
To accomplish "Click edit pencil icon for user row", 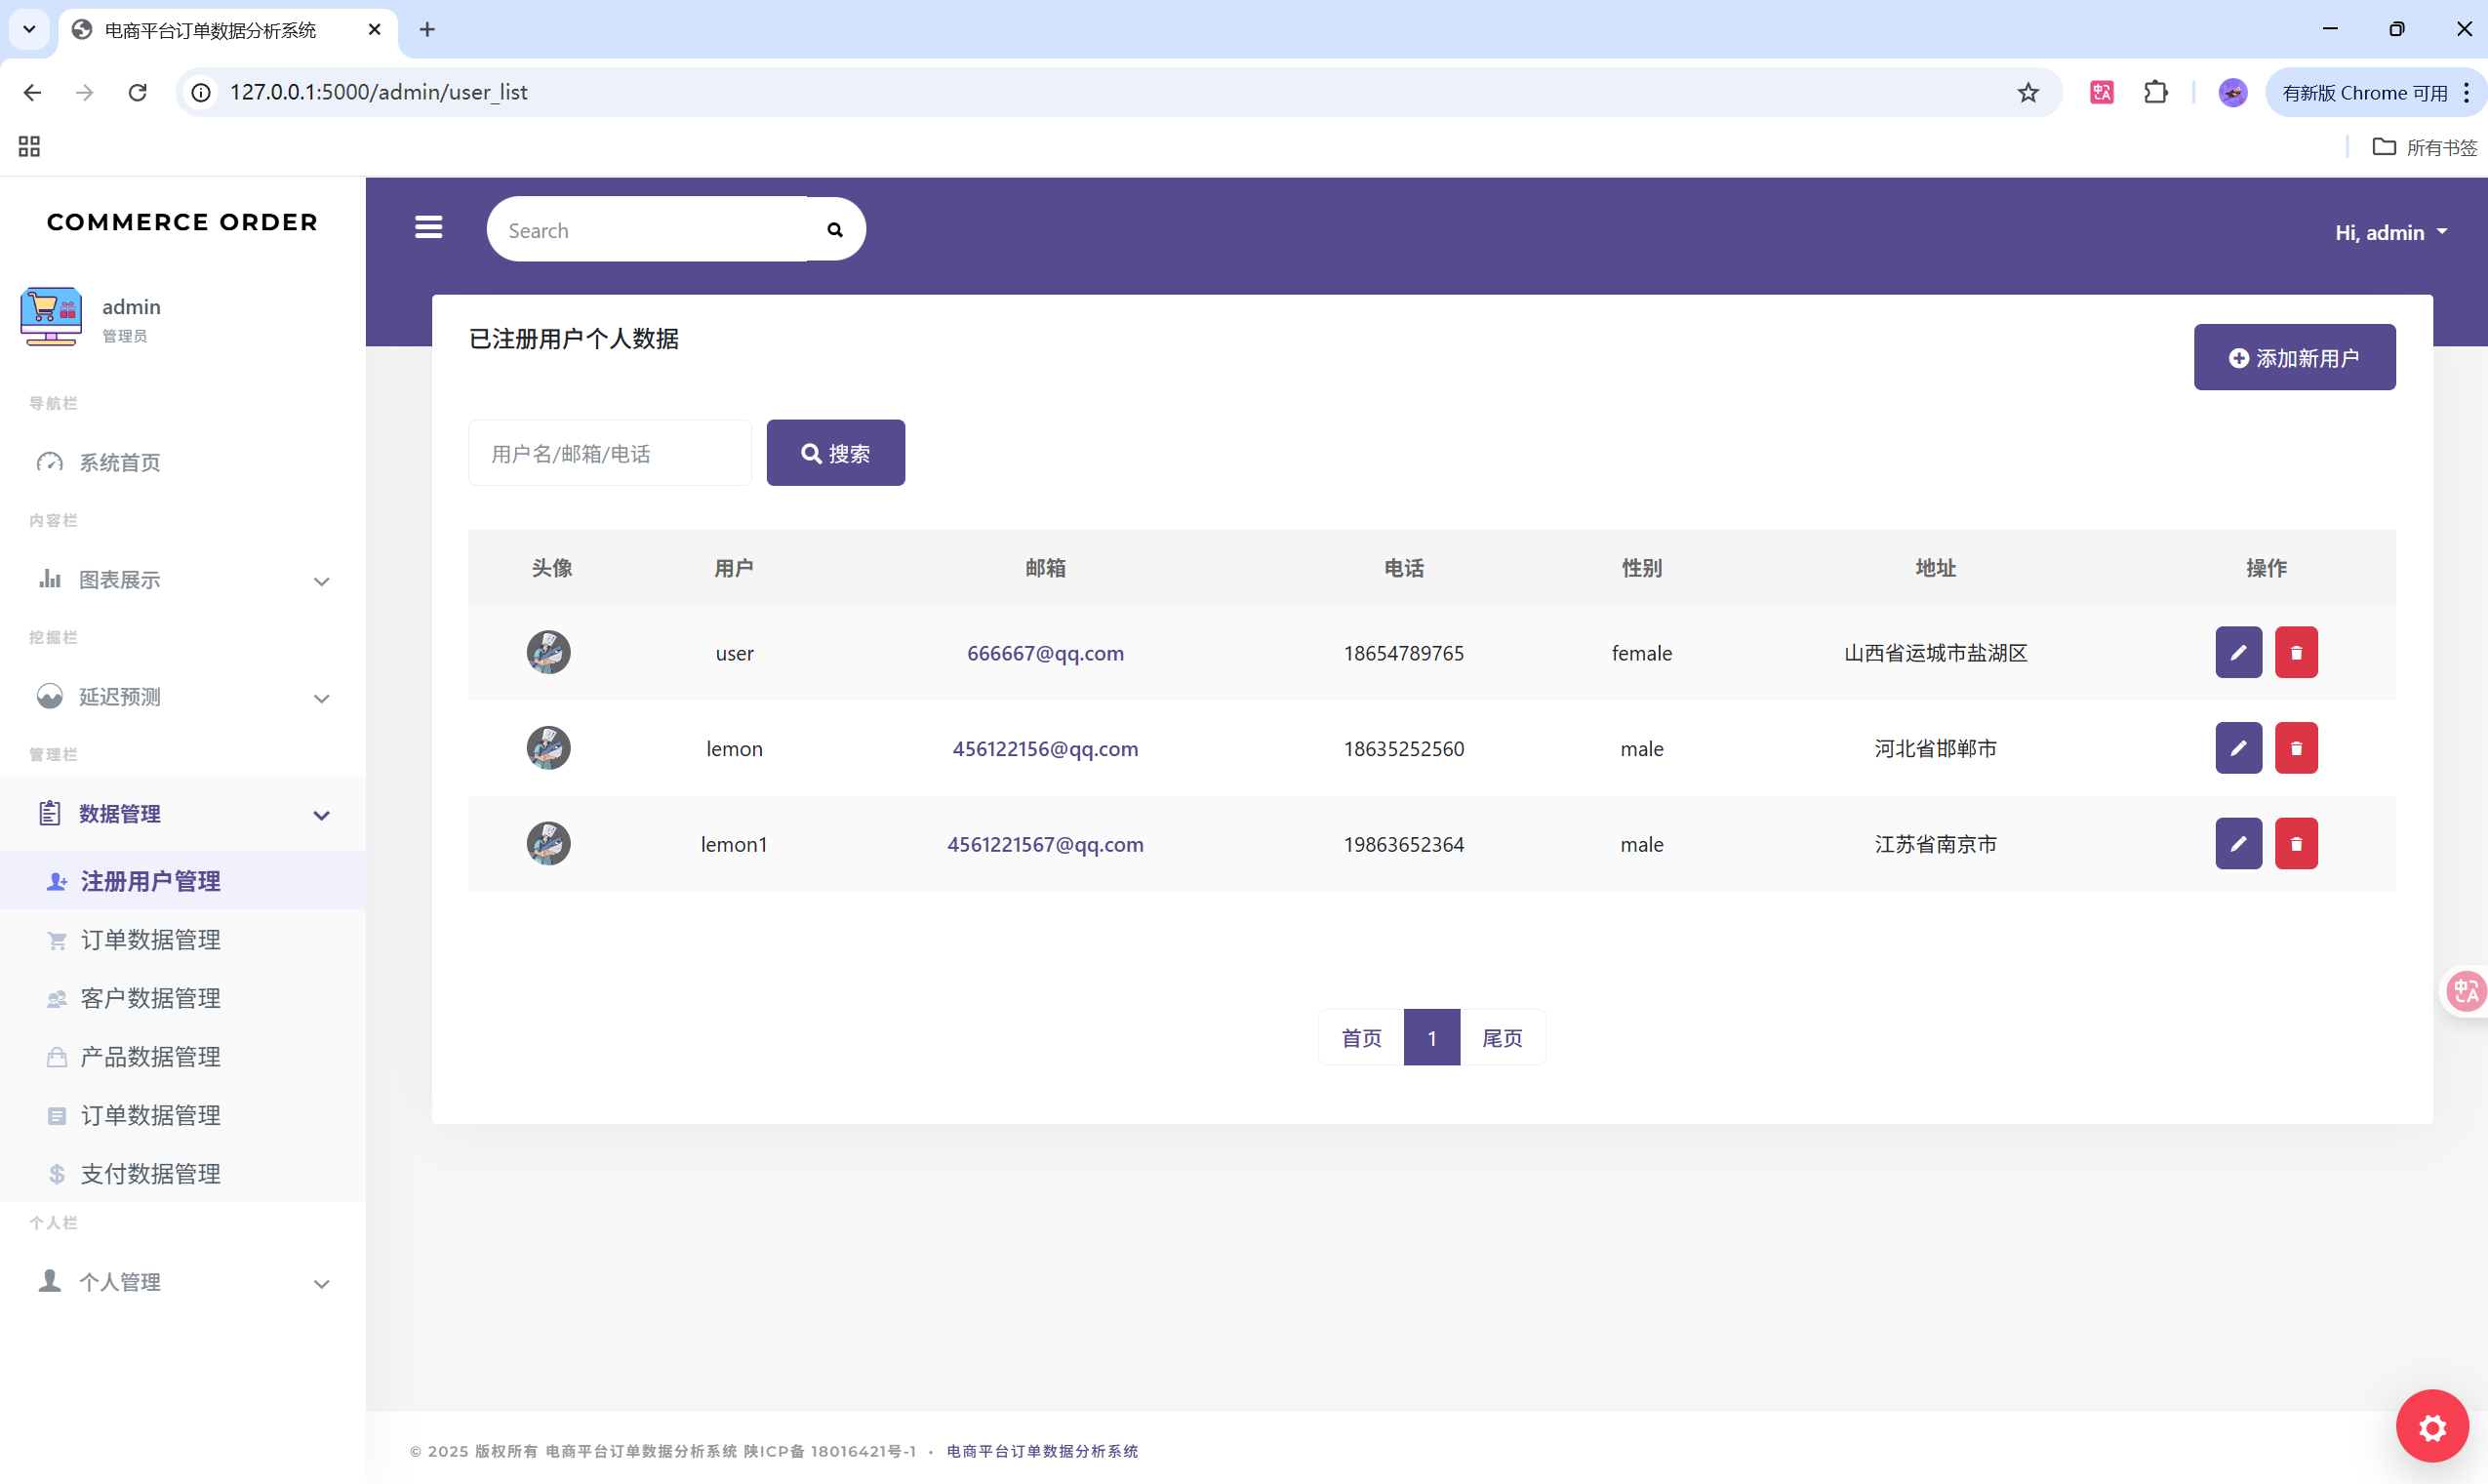I will coord(2237,652).
